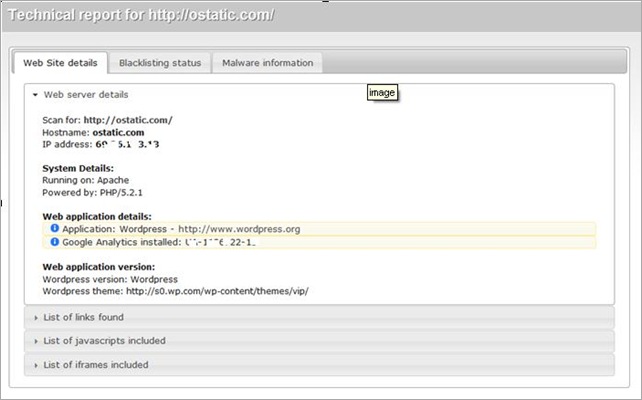Expand the List of iframes included section
The height and width of the screenshot is (400, 642).
tap(95, 365)
